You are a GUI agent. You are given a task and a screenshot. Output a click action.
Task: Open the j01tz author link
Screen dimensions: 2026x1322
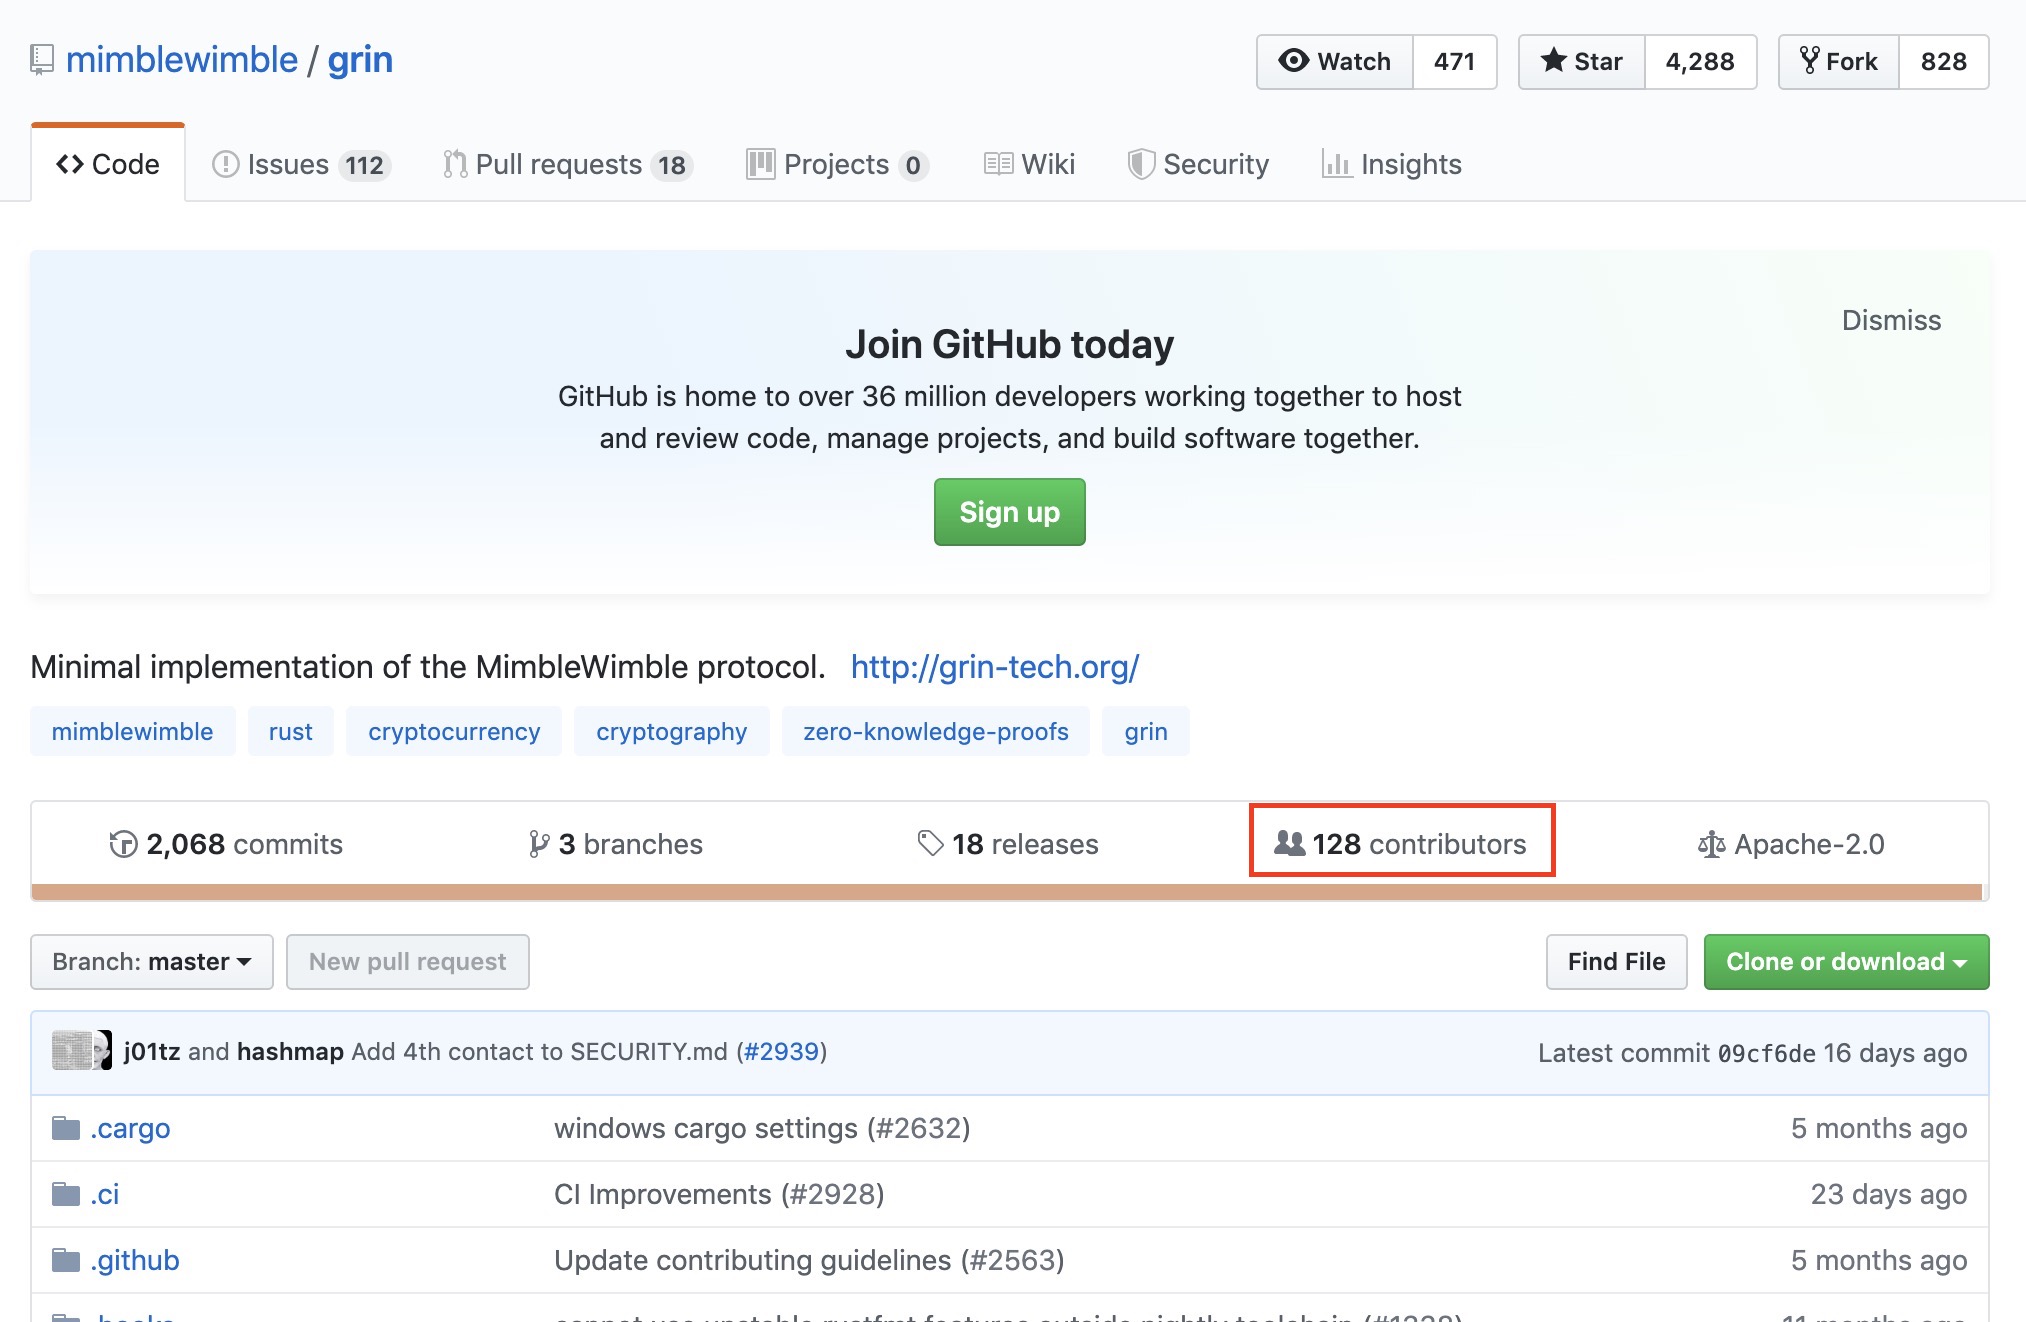pyautogui.click(x=152, y=1052)
